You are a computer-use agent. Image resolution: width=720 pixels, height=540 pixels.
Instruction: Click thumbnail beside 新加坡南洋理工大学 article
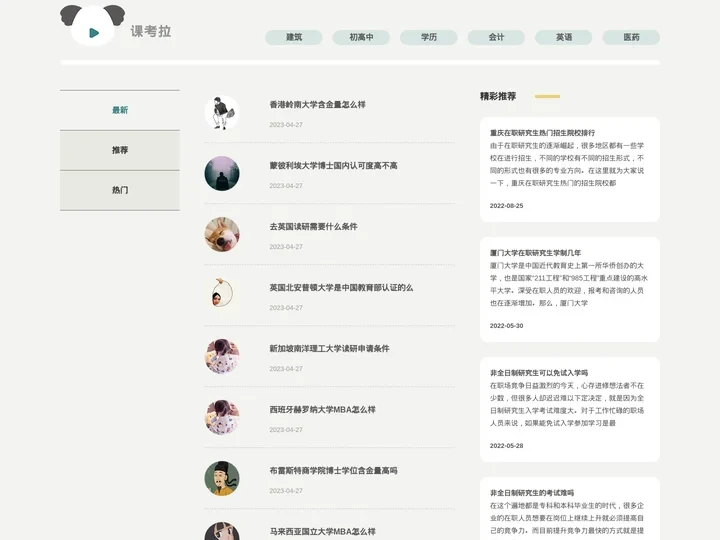pyautogui.click(x=222, y=357)
